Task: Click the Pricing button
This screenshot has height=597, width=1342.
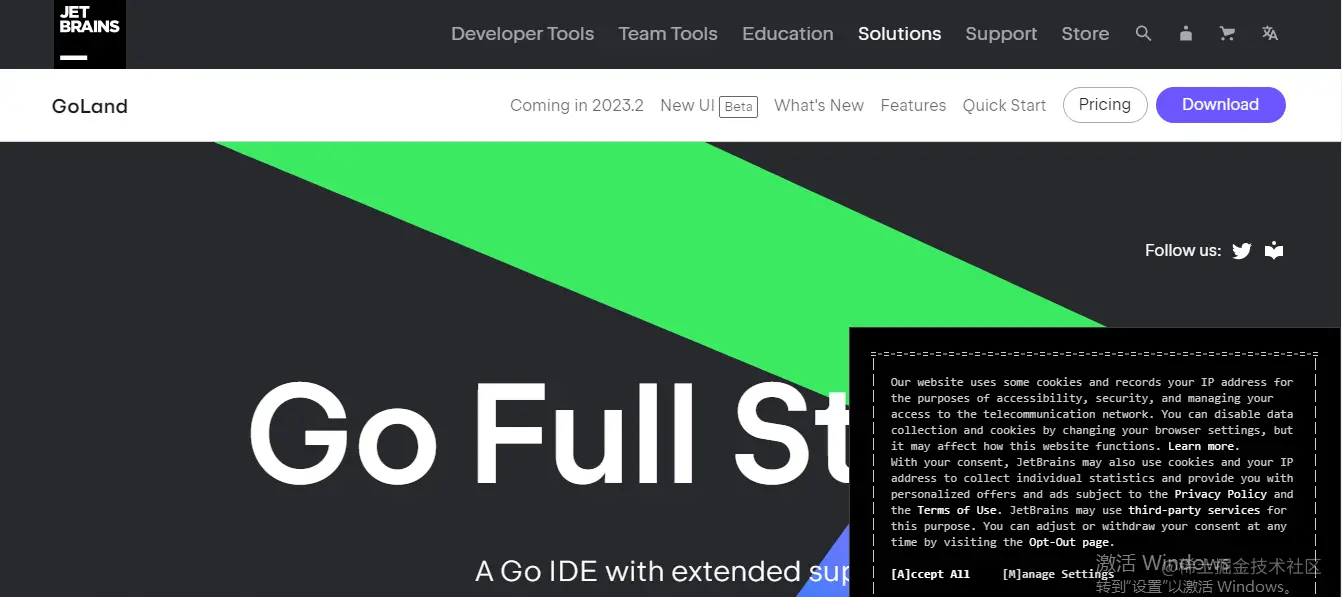Action: coord(1105,105)
